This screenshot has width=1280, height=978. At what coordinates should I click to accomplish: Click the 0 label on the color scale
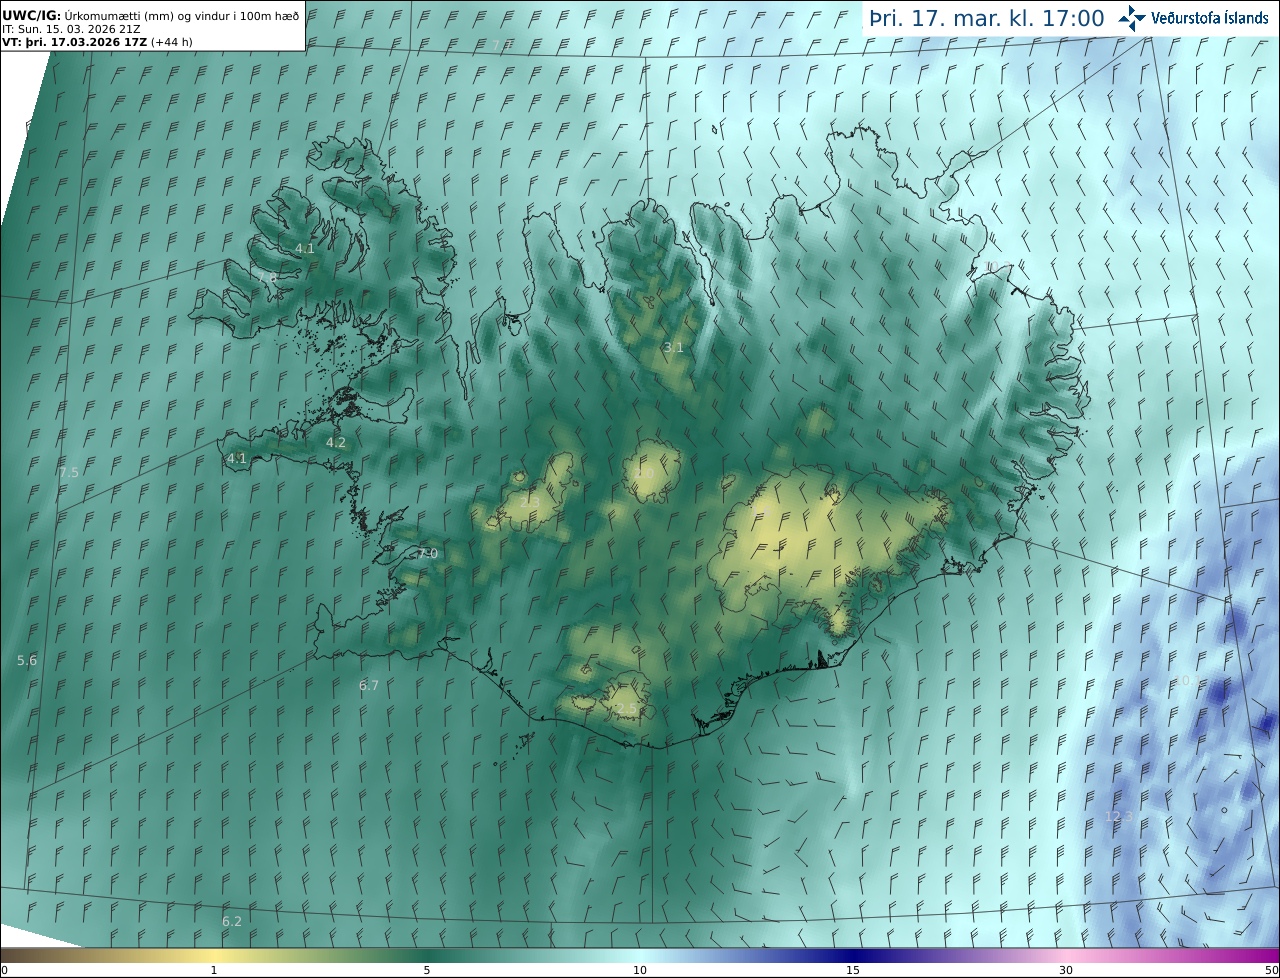(x=4, y=970)
